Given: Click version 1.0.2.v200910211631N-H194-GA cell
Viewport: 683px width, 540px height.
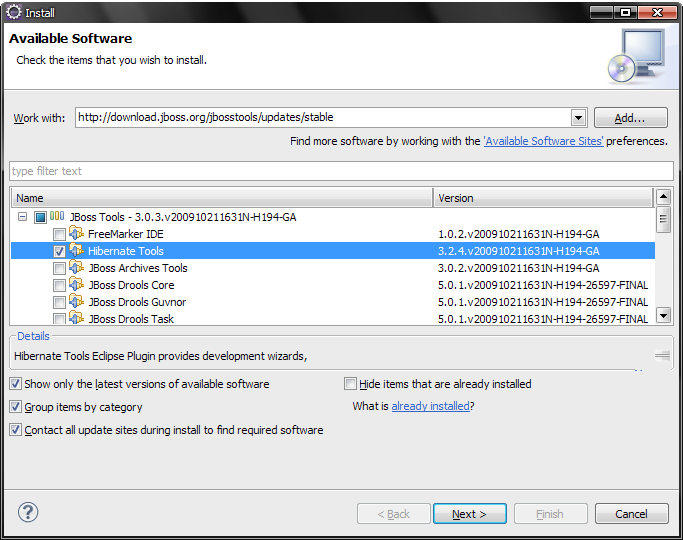Looking at the screenshot, I should tap(518, 234).
